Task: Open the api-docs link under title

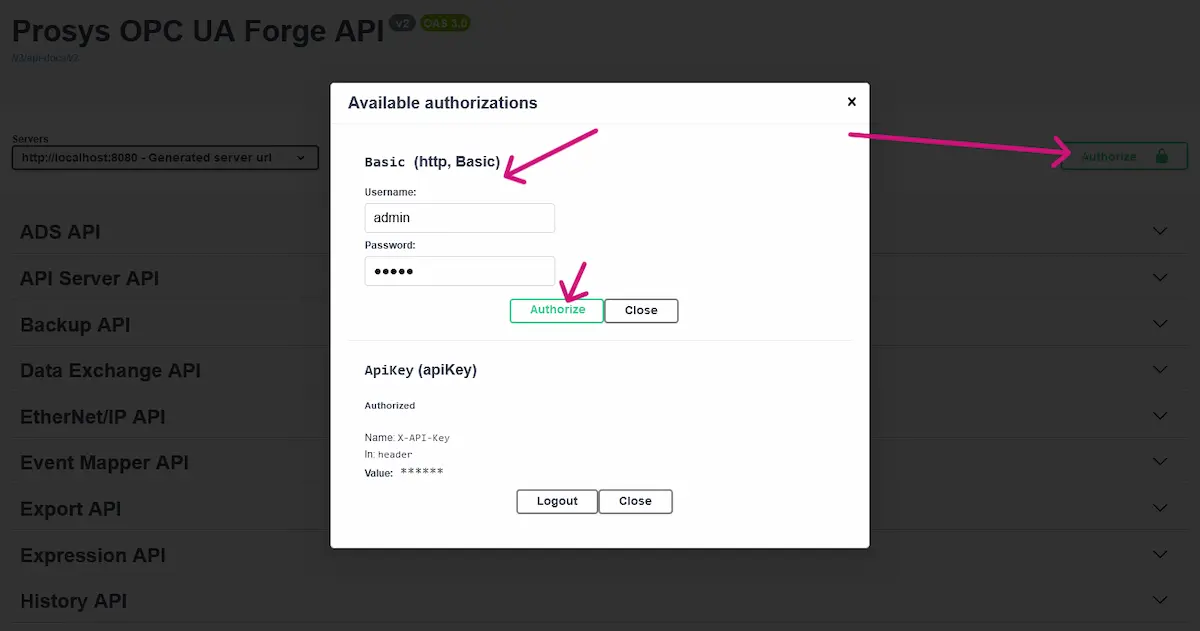Action: pyautogui.click(x=45, y=58)
